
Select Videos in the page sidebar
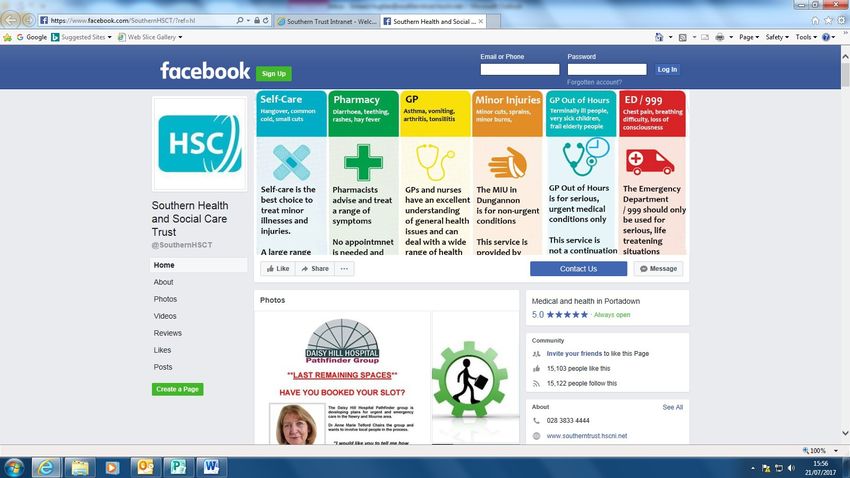coord(165,316)
